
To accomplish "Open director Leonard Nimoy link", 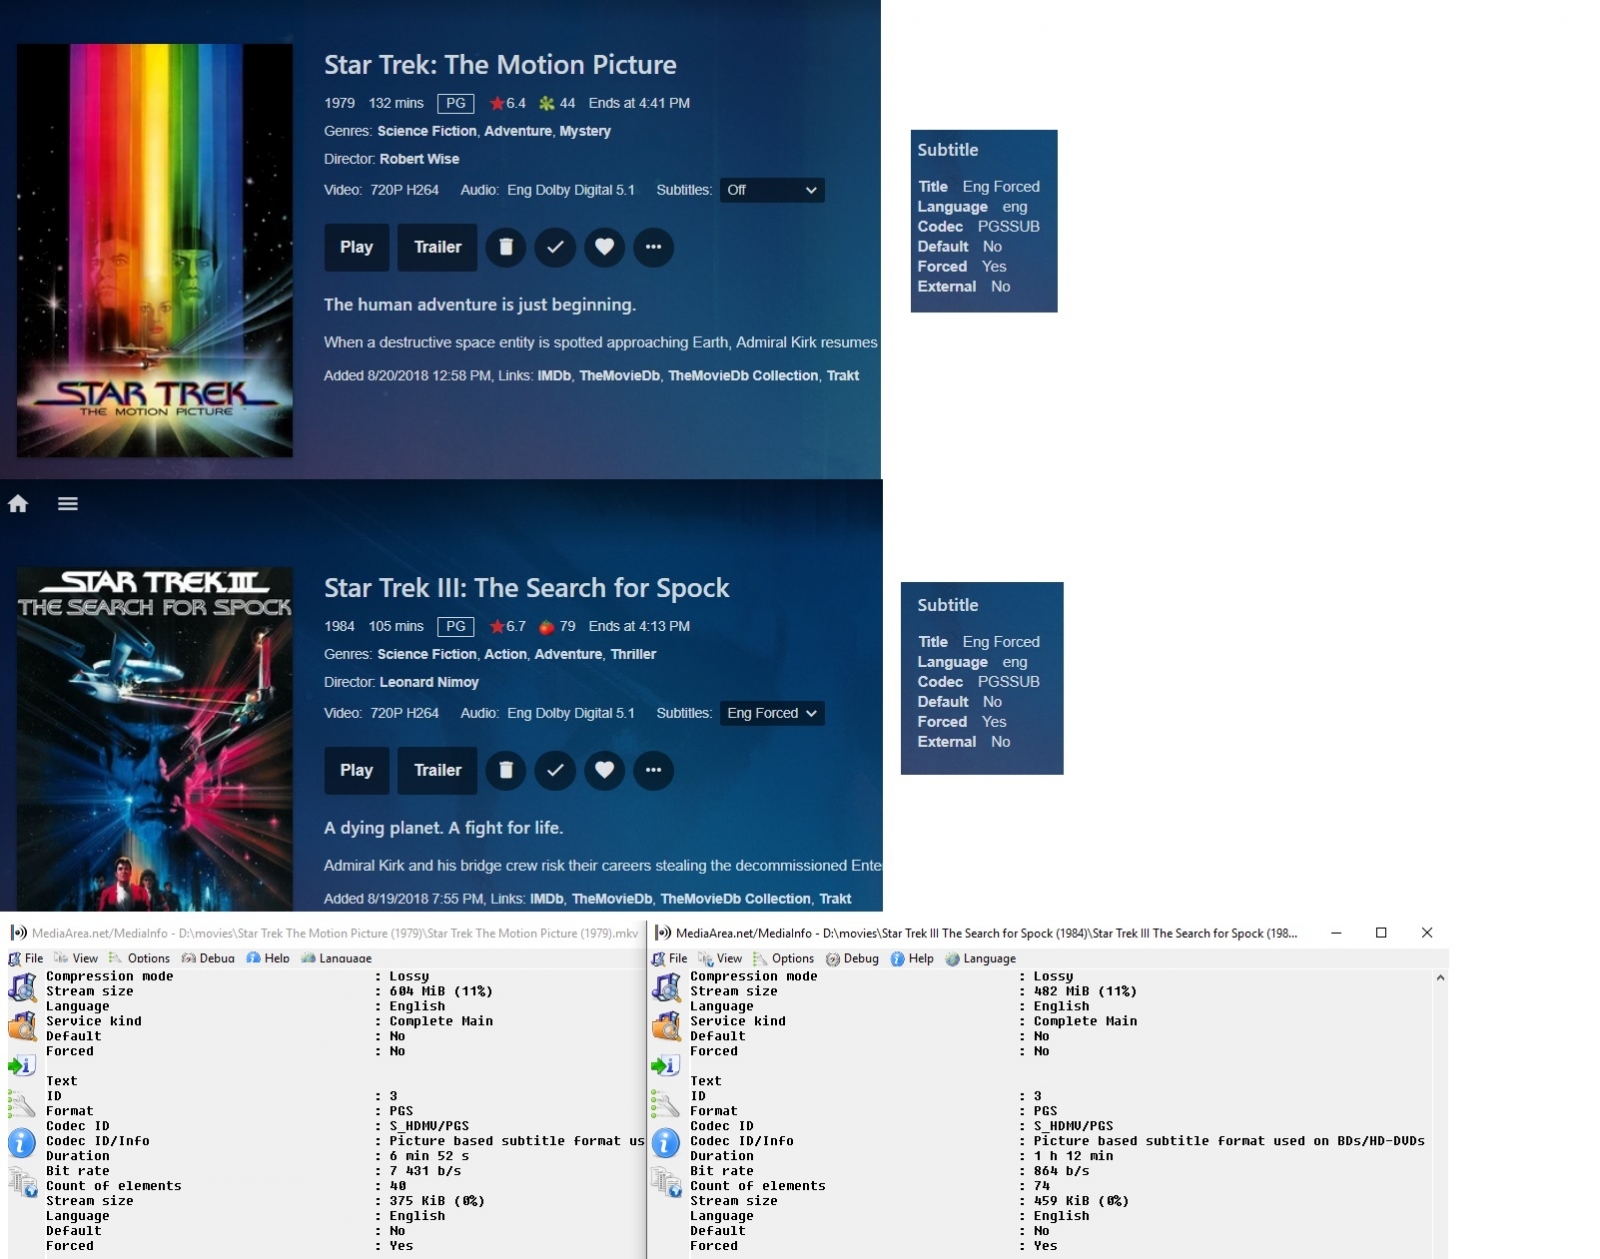I will pos(429,682).
